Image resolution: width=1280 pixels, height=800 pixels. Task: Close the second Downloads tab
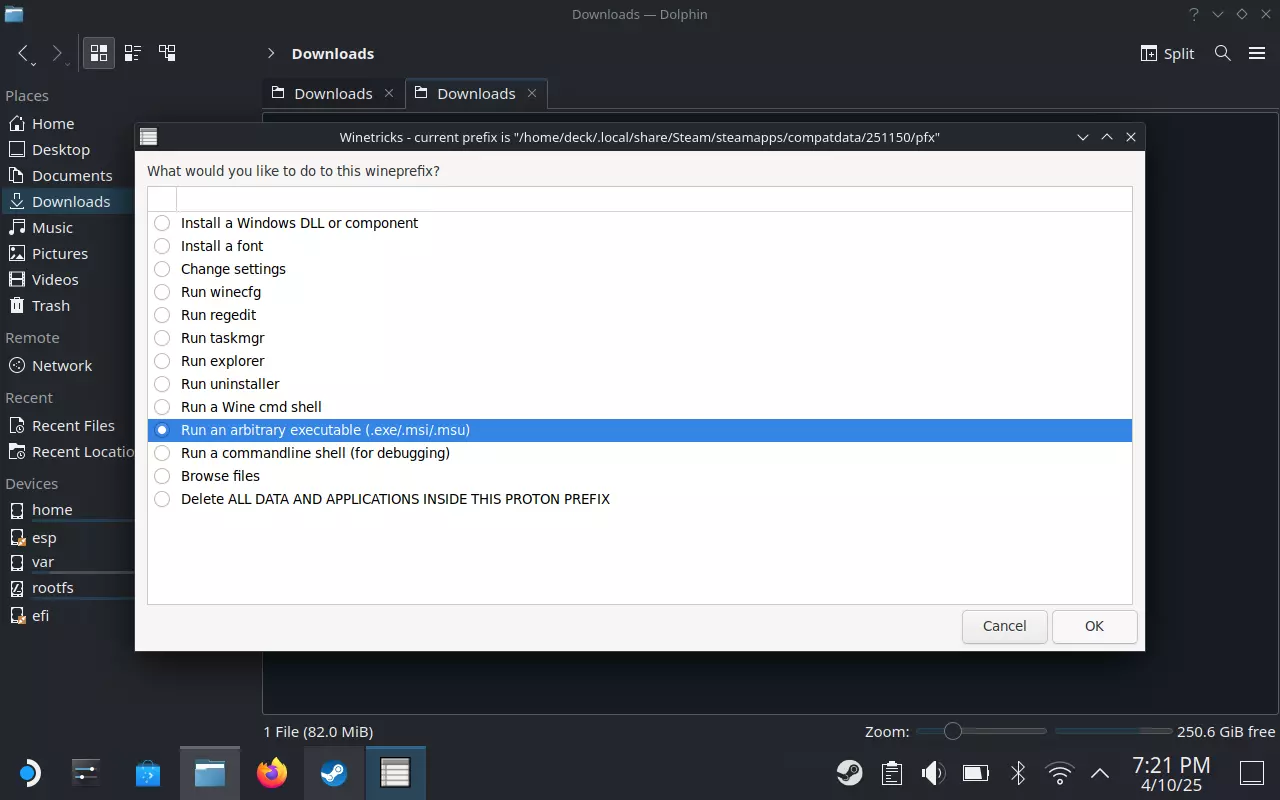point(532,94)
